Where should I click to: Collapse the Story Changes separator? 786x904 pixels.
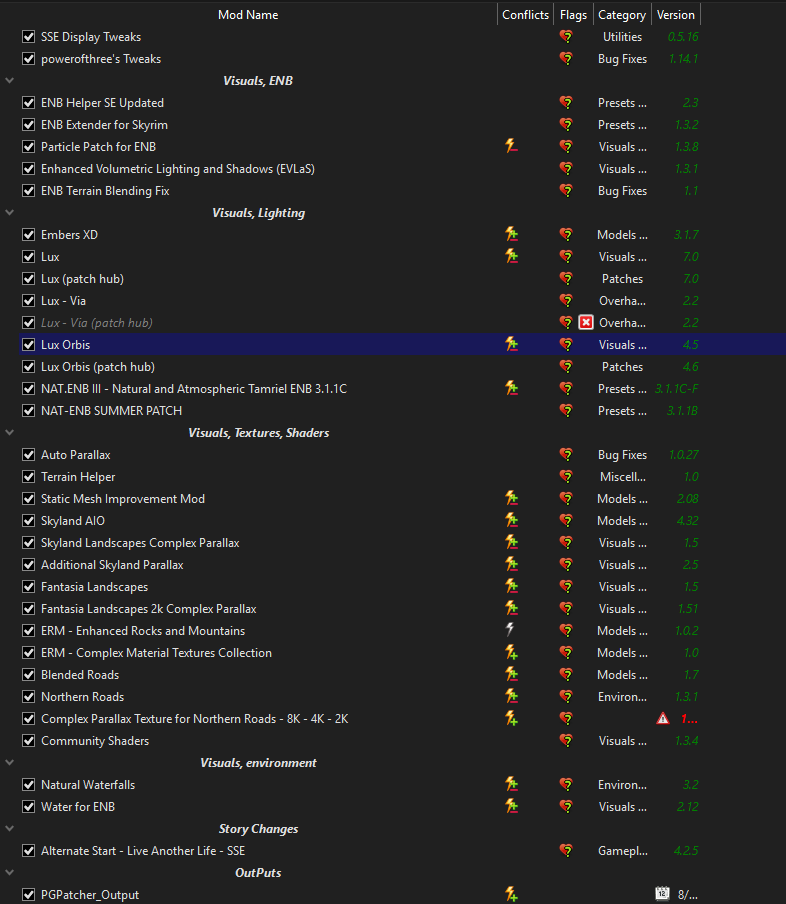pyautogui.click(x=9, y=828)
